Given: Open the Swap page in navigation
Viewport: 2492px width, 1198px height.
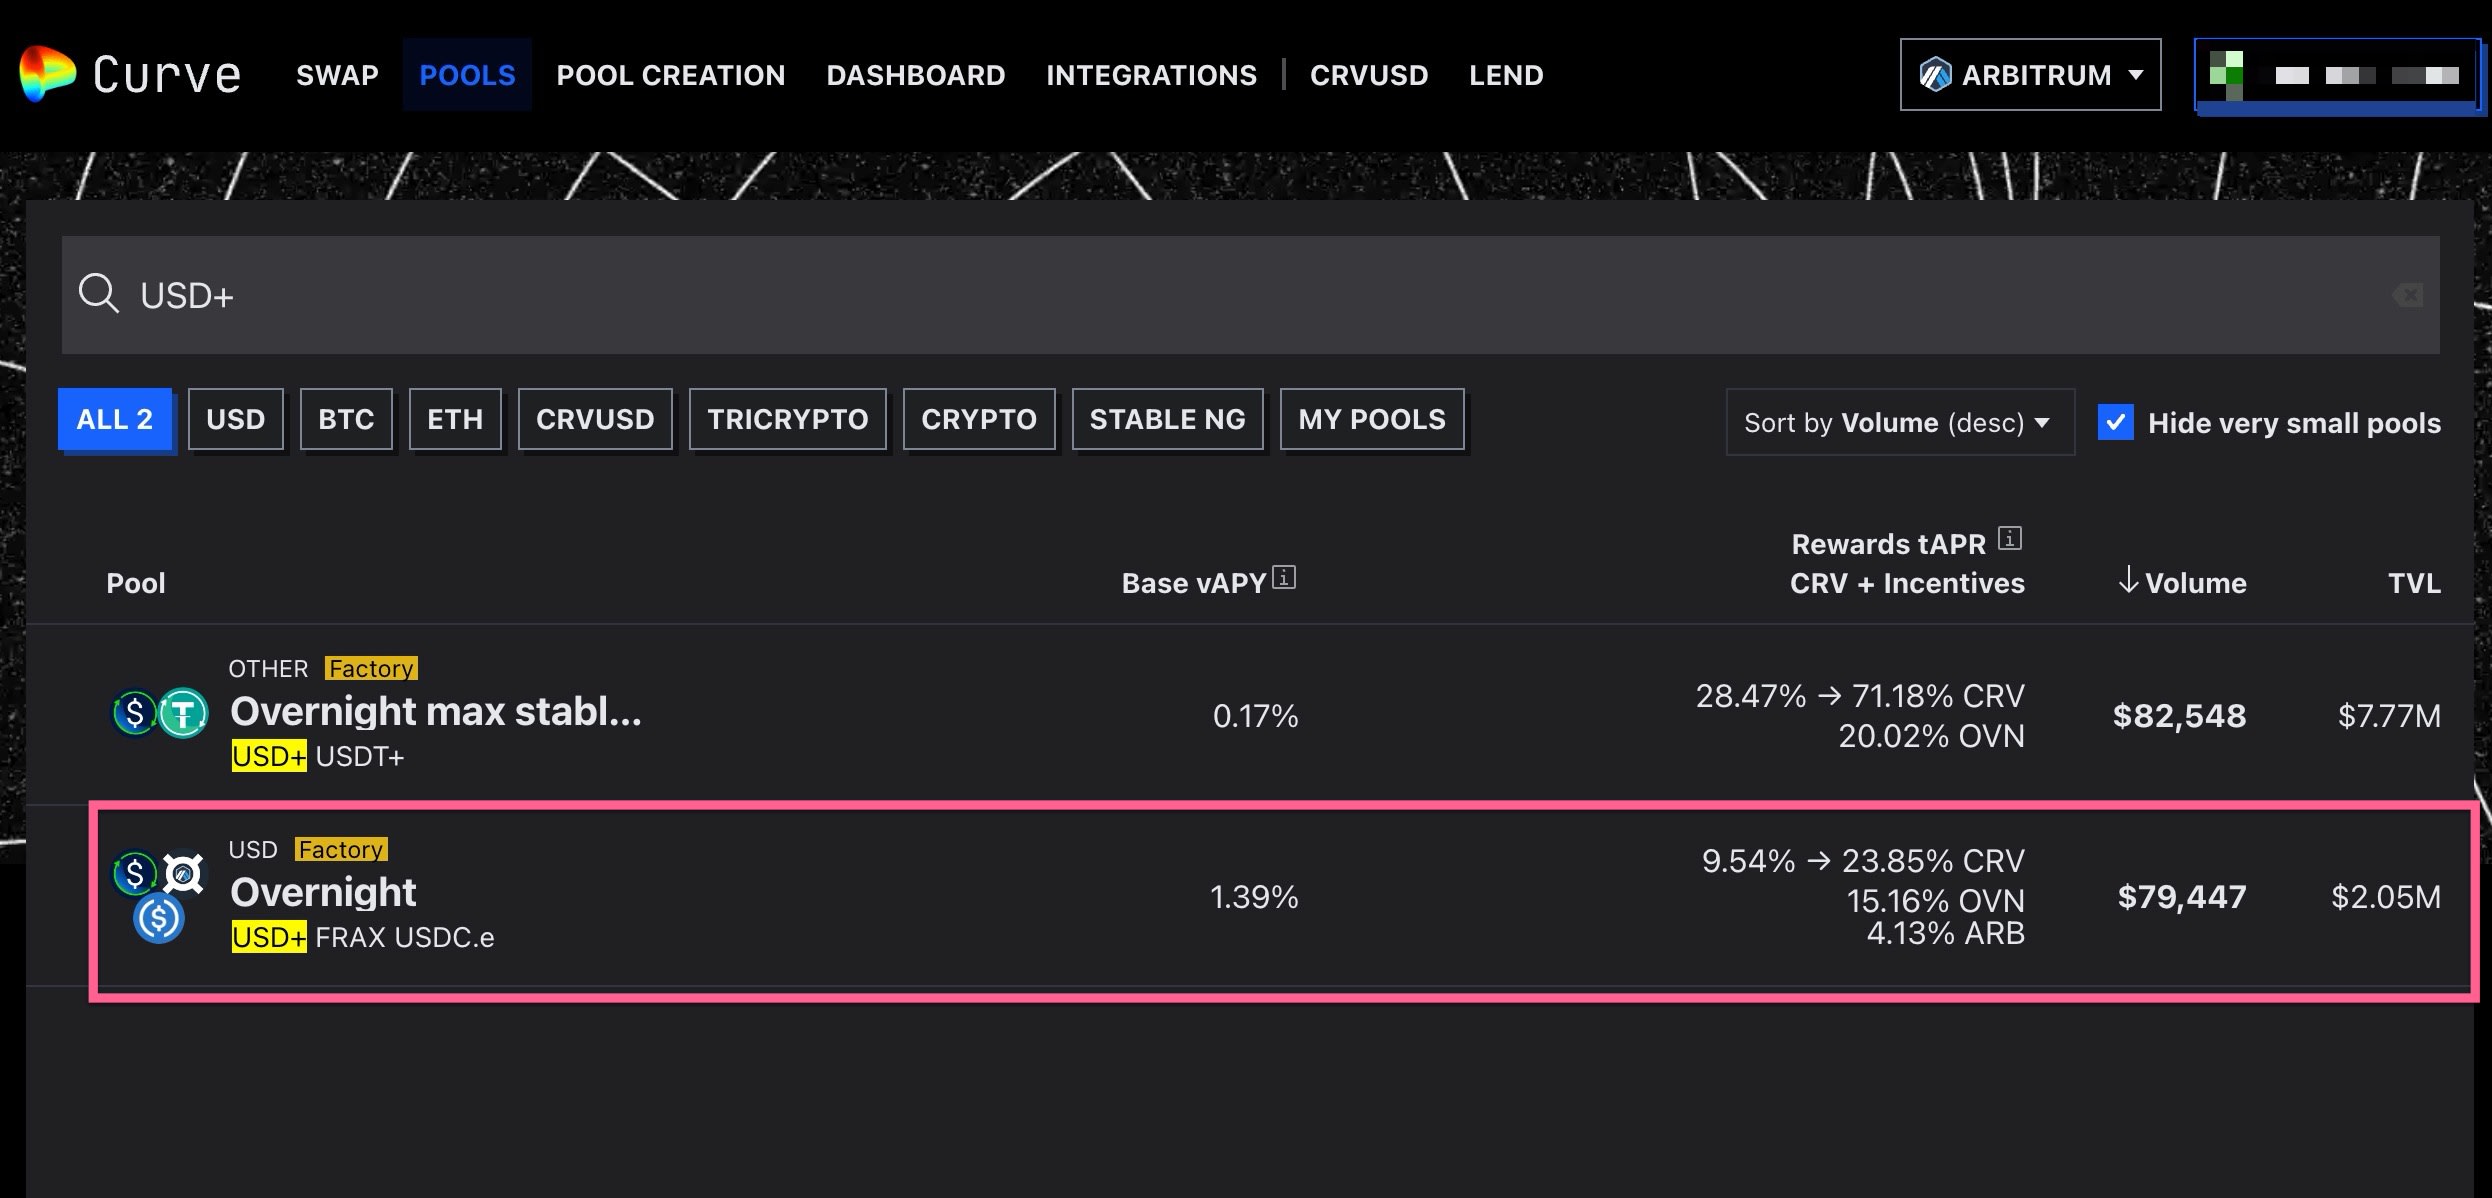Looking at the screenshot, I should click(x=337, y=75).
